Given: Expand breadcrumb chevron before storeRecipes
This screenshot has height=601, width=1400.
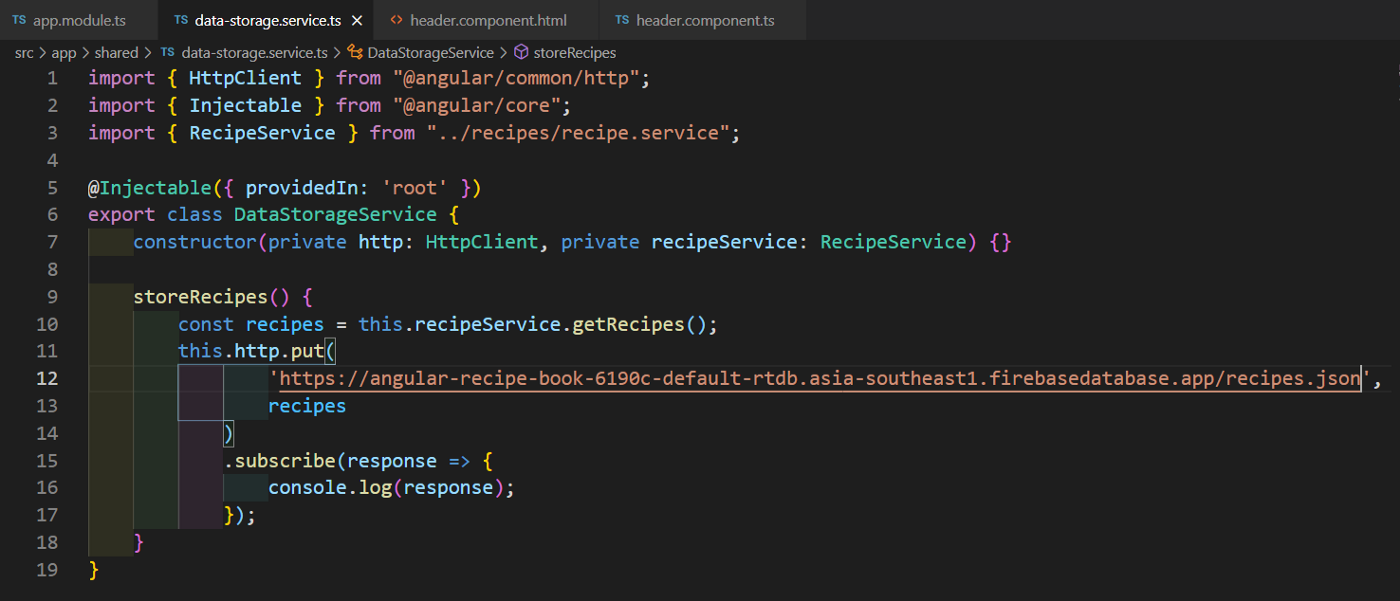Looking at the screenshot, I should 503,53.
